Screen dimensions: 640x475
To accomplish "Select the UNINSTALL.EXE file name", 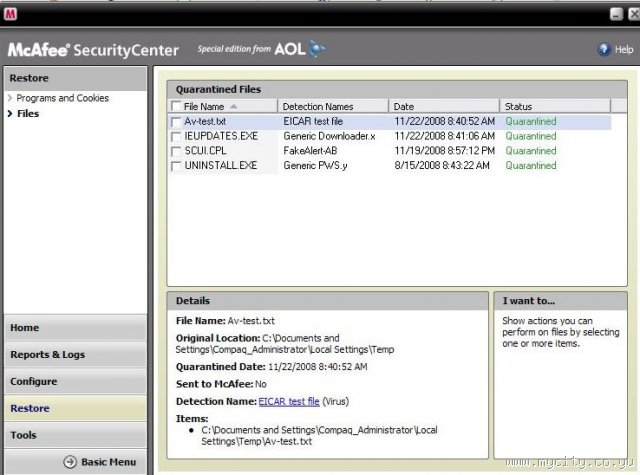I will point(221,166).
